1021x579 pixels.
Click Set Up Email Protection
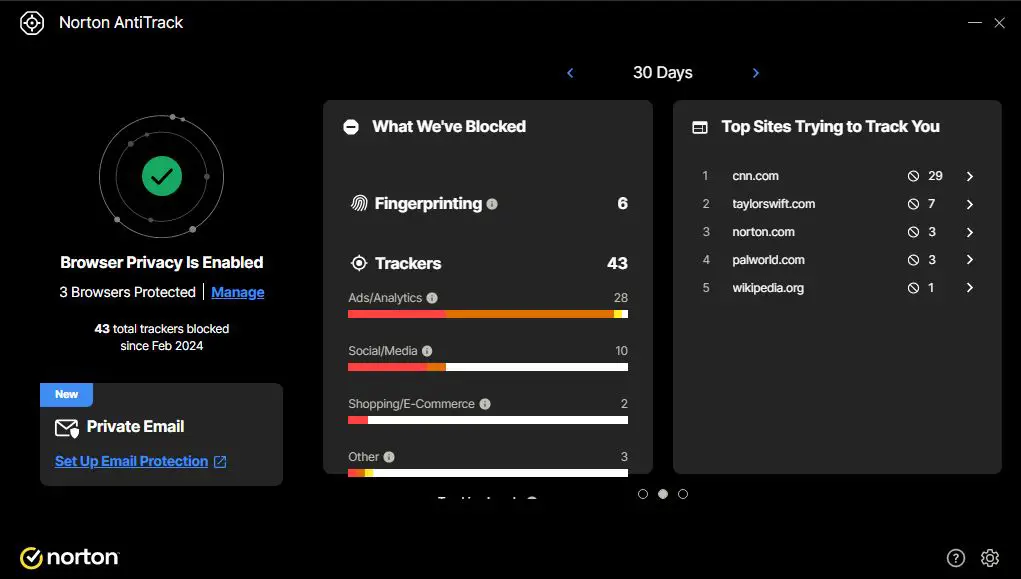pos(132,460)
